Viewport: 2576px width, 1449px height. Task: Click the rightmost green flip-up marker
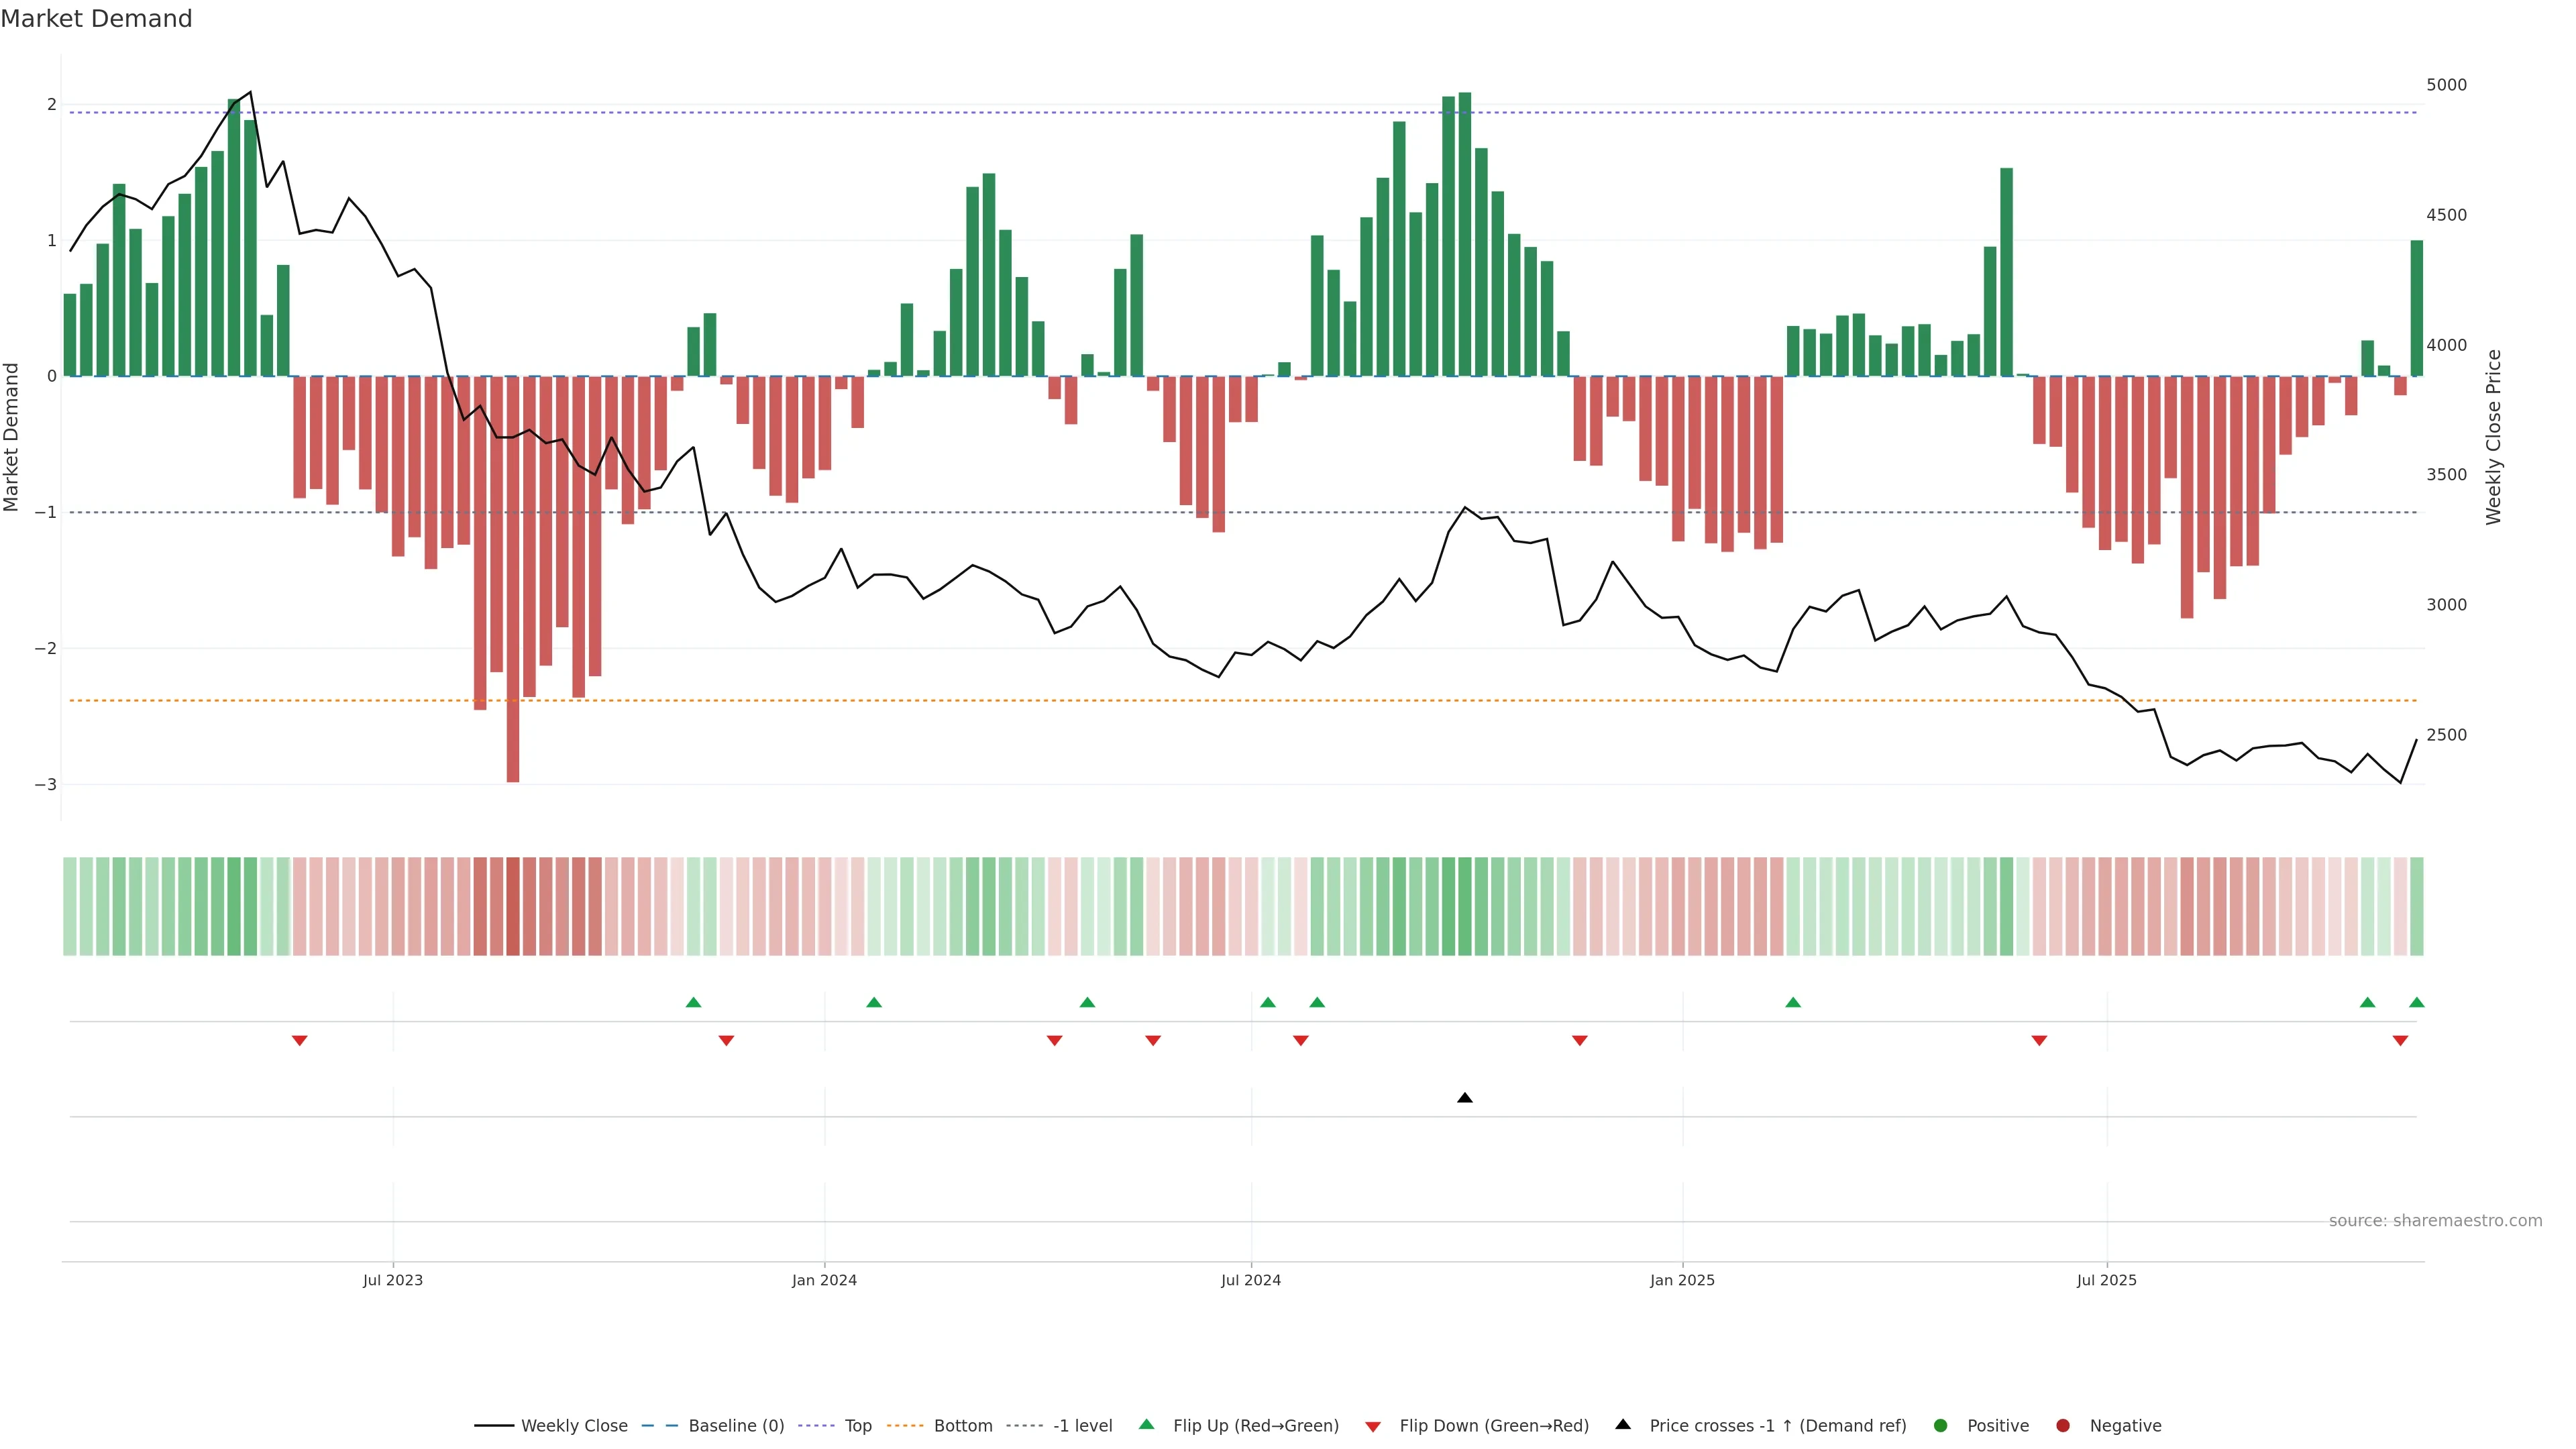click(x=2417, y=1002)
